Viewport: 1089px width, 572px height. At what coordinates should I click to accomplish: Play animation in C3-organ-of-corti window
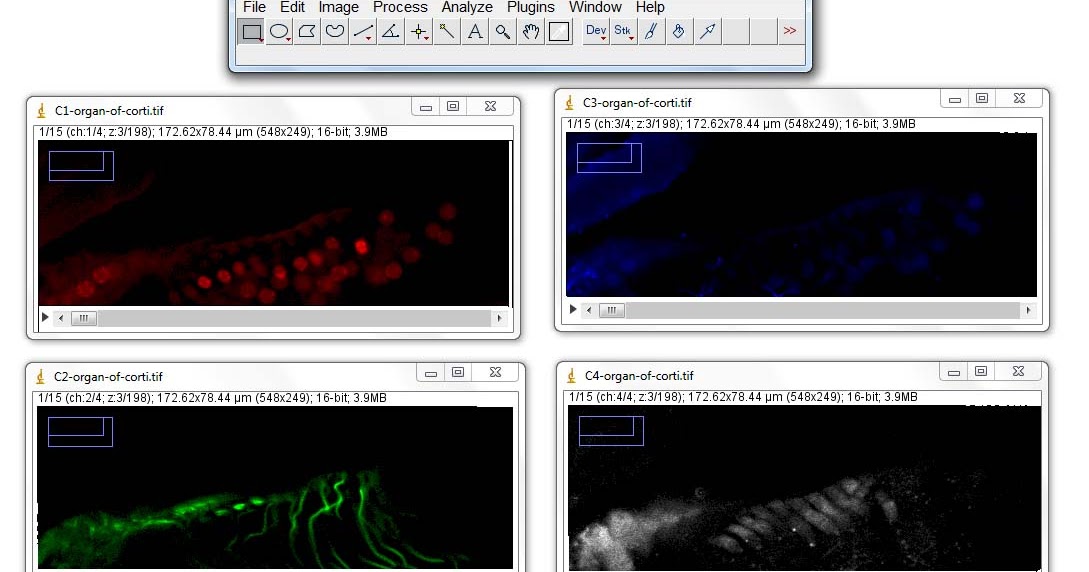pos(573,310)
